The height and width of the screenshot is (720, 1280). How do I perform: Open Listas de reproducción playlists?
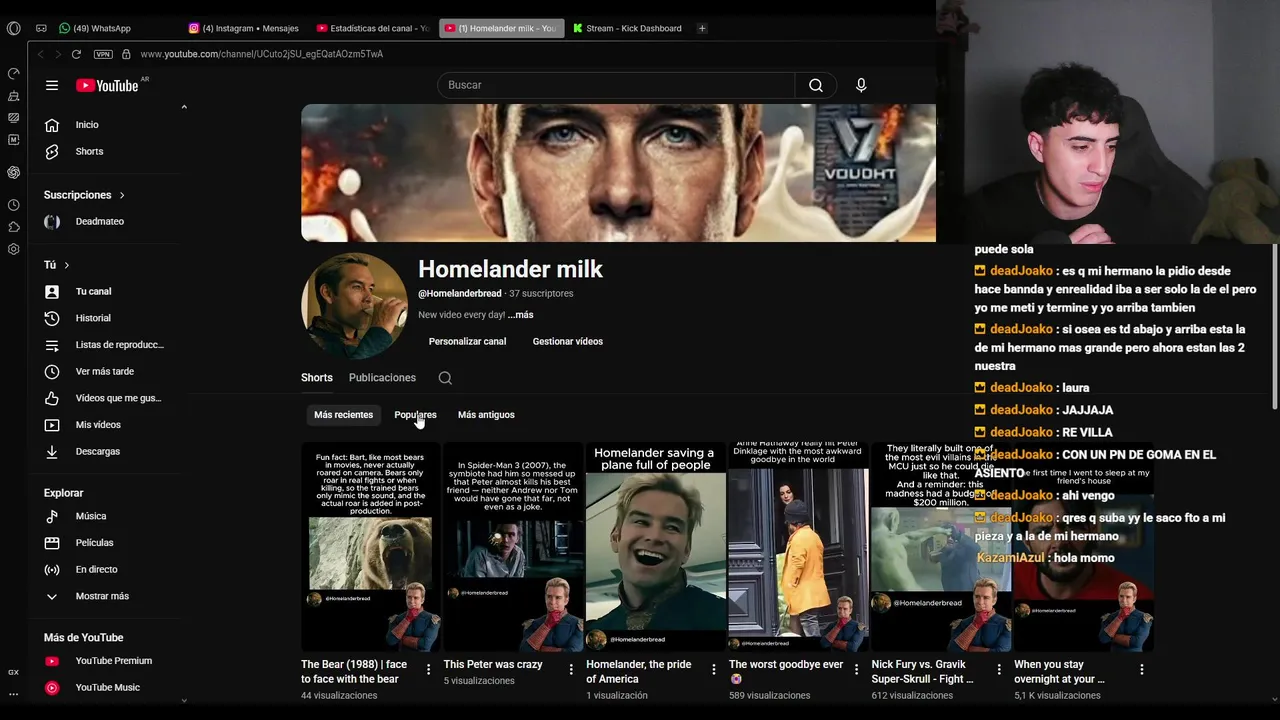tap(119, 345)
